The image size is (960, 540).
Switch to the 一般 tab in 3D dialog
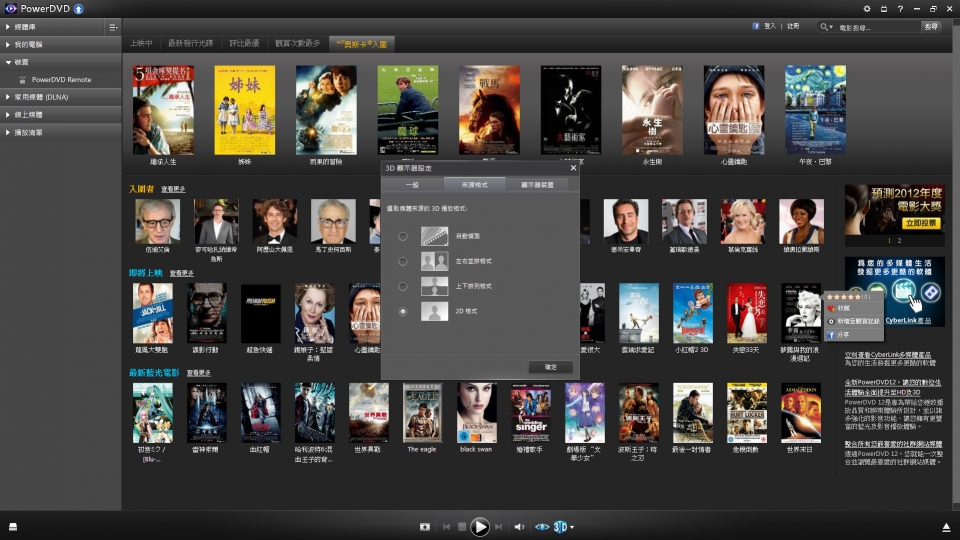[412, 185]
